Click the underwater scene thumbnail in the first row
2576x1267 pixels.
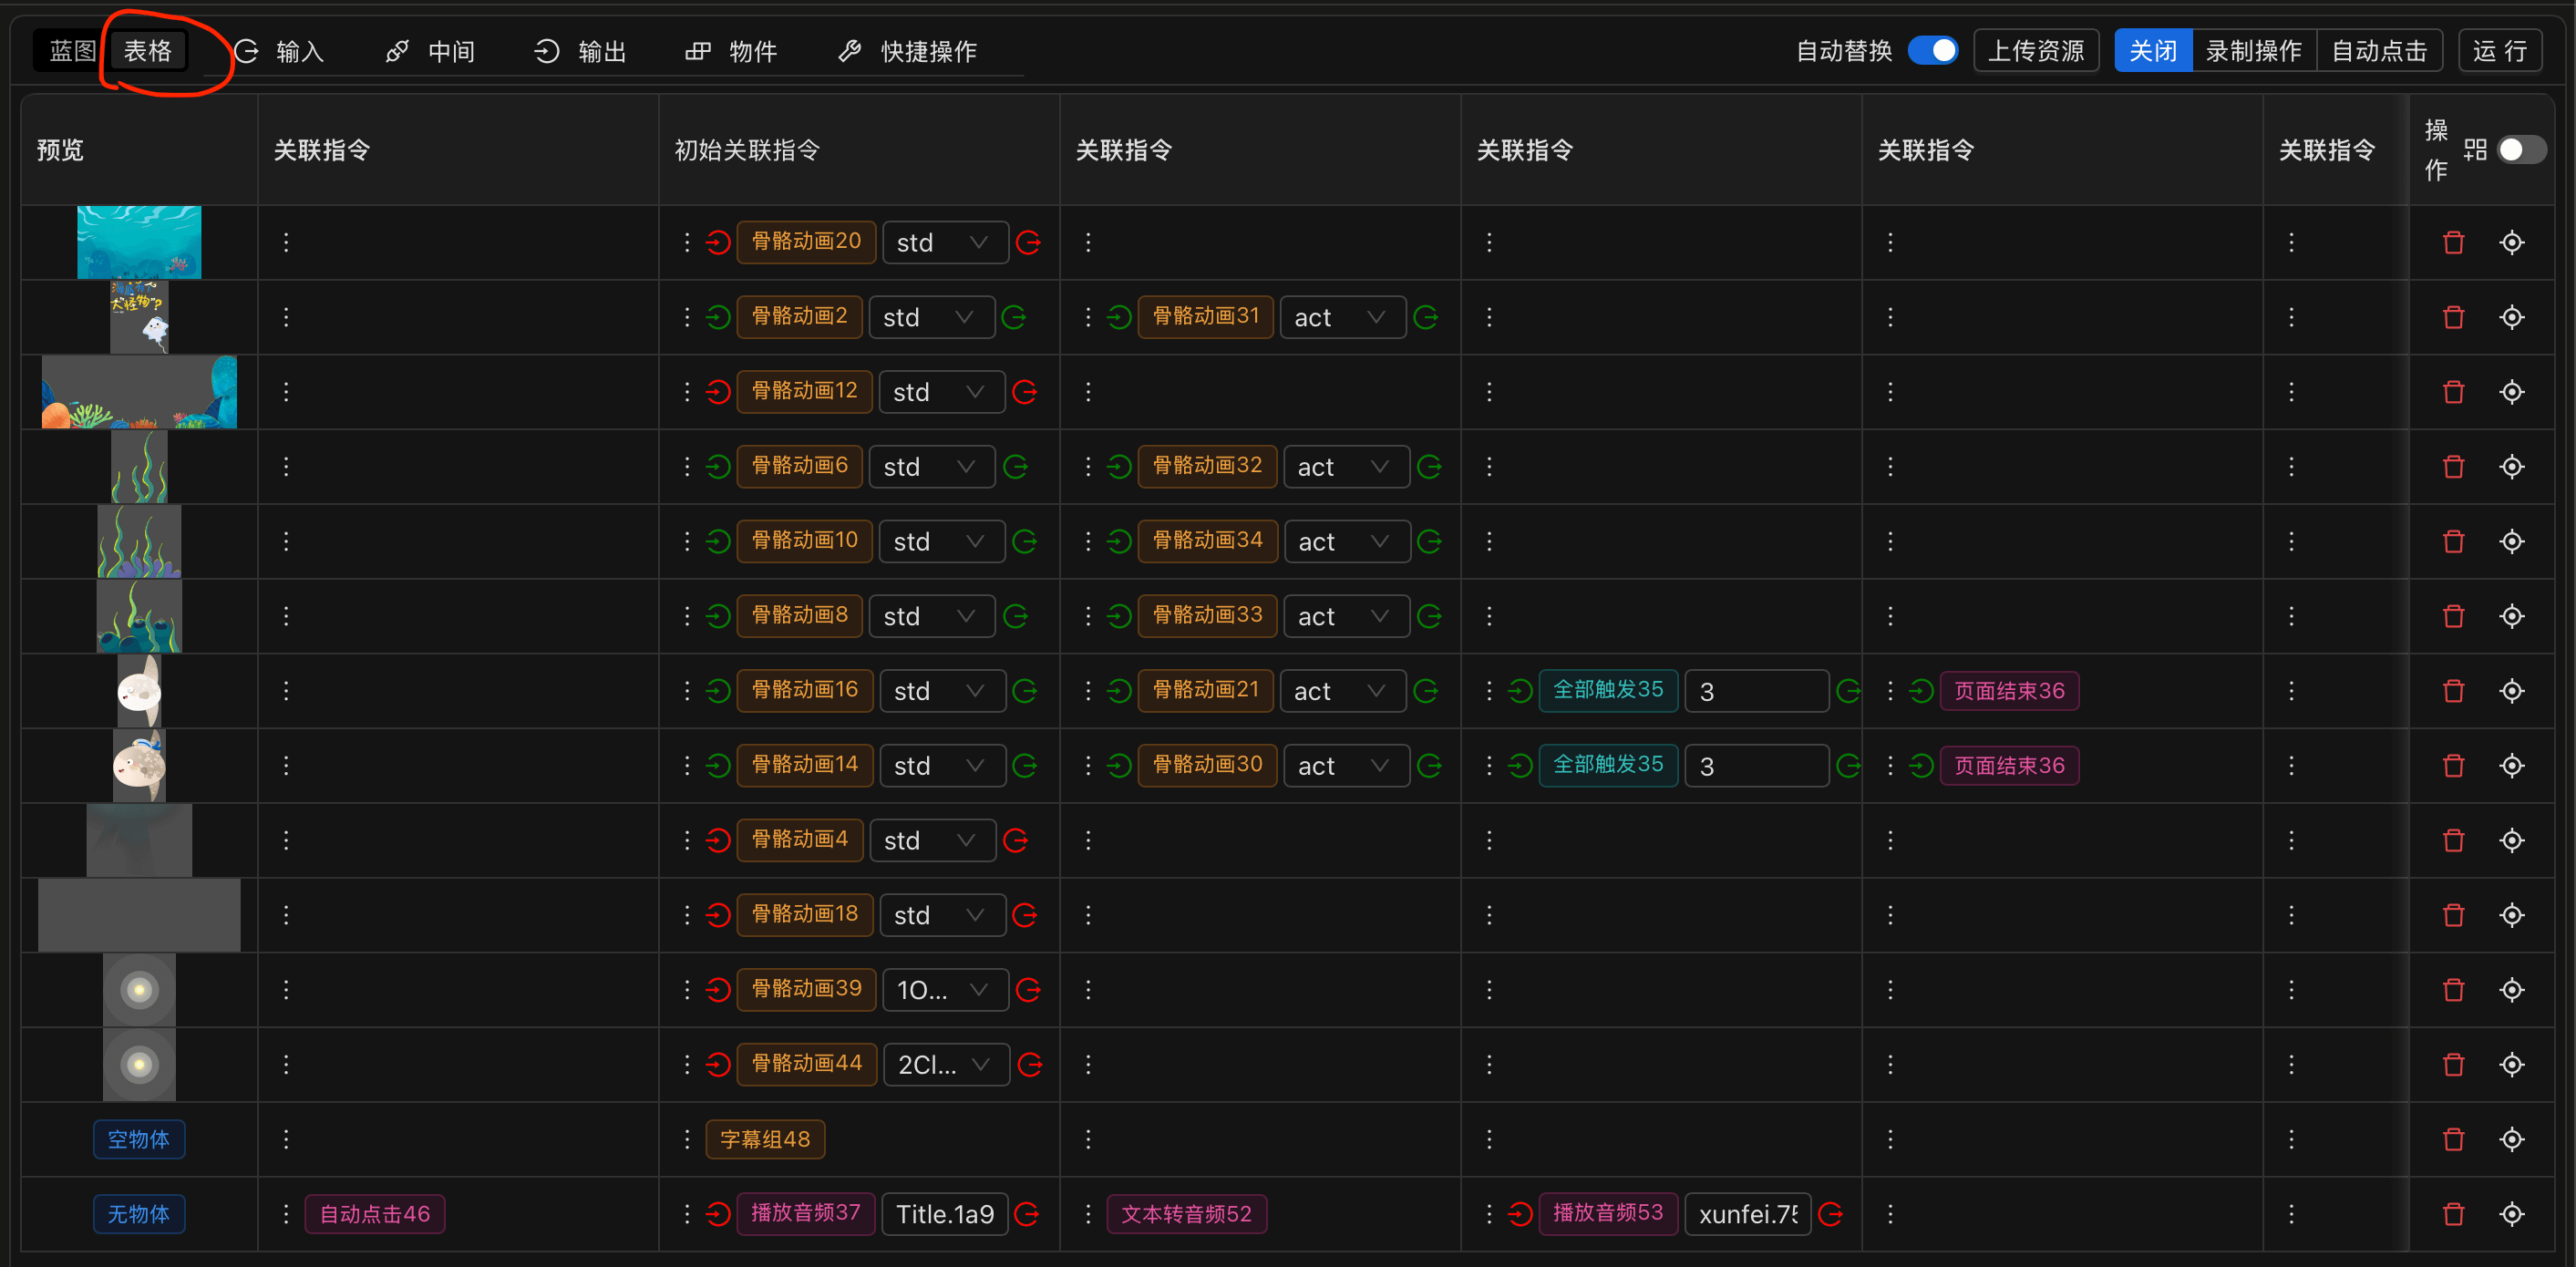[139, 241]
